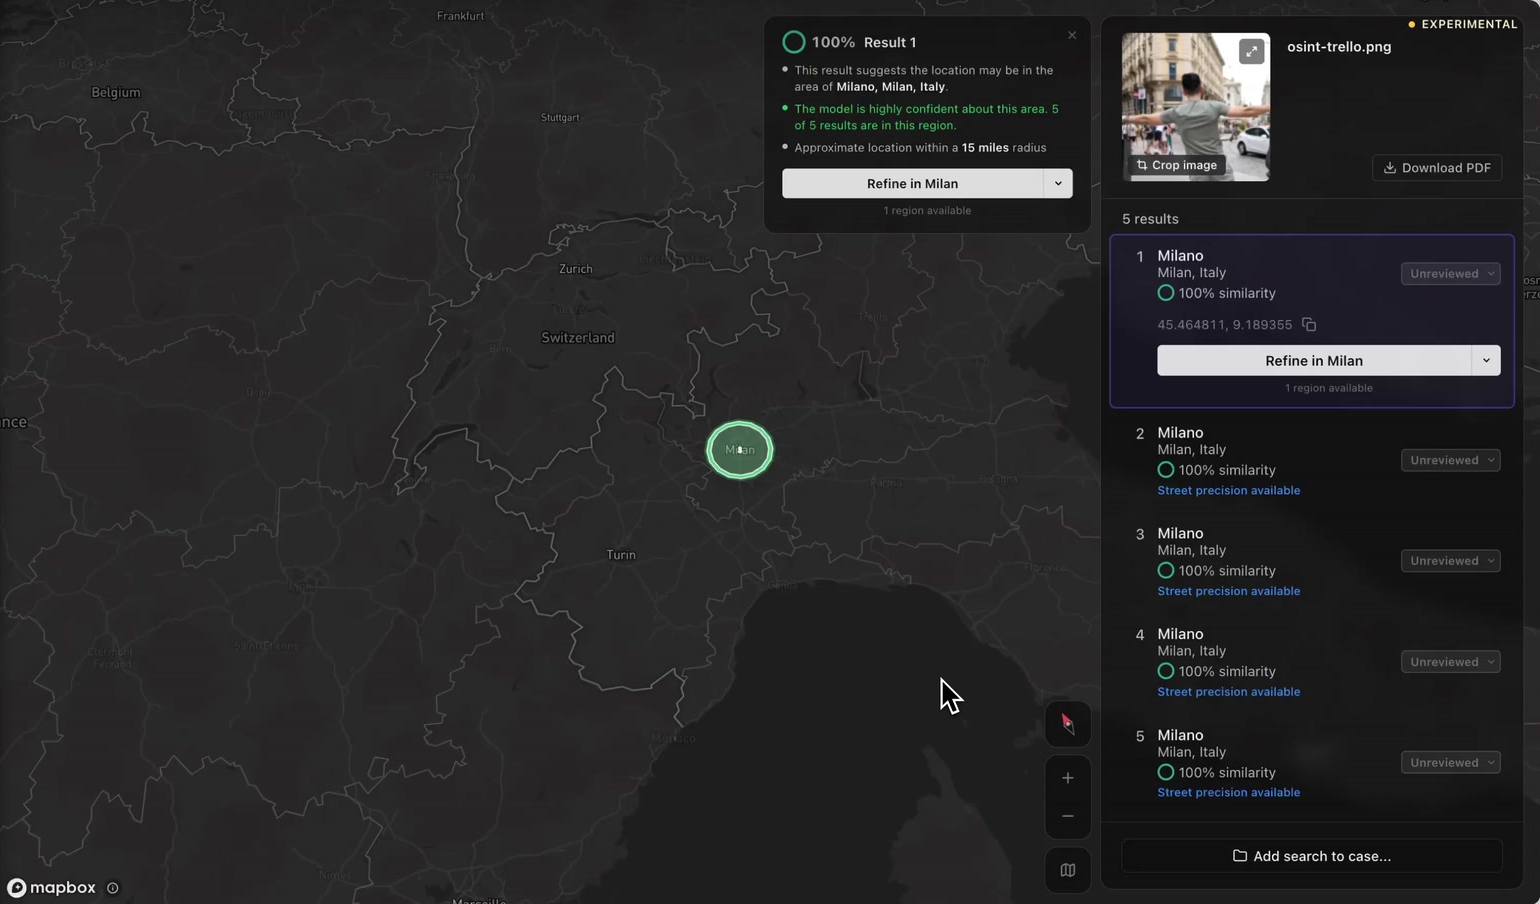This screenshot has height=904, width=1540.
Task: Select result 4 Milano row
Action: [x=1312, y=662]
